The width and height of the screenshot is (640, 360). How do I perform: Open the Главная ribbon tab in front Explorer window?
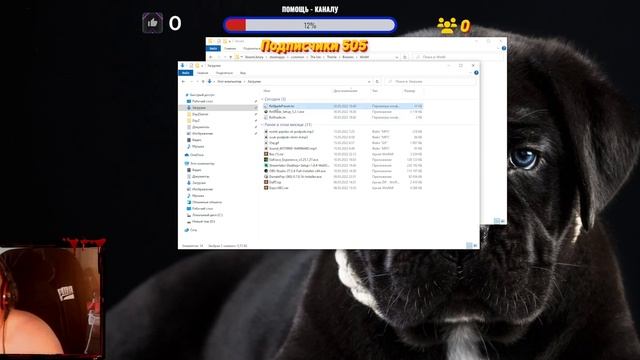(202, 73)
